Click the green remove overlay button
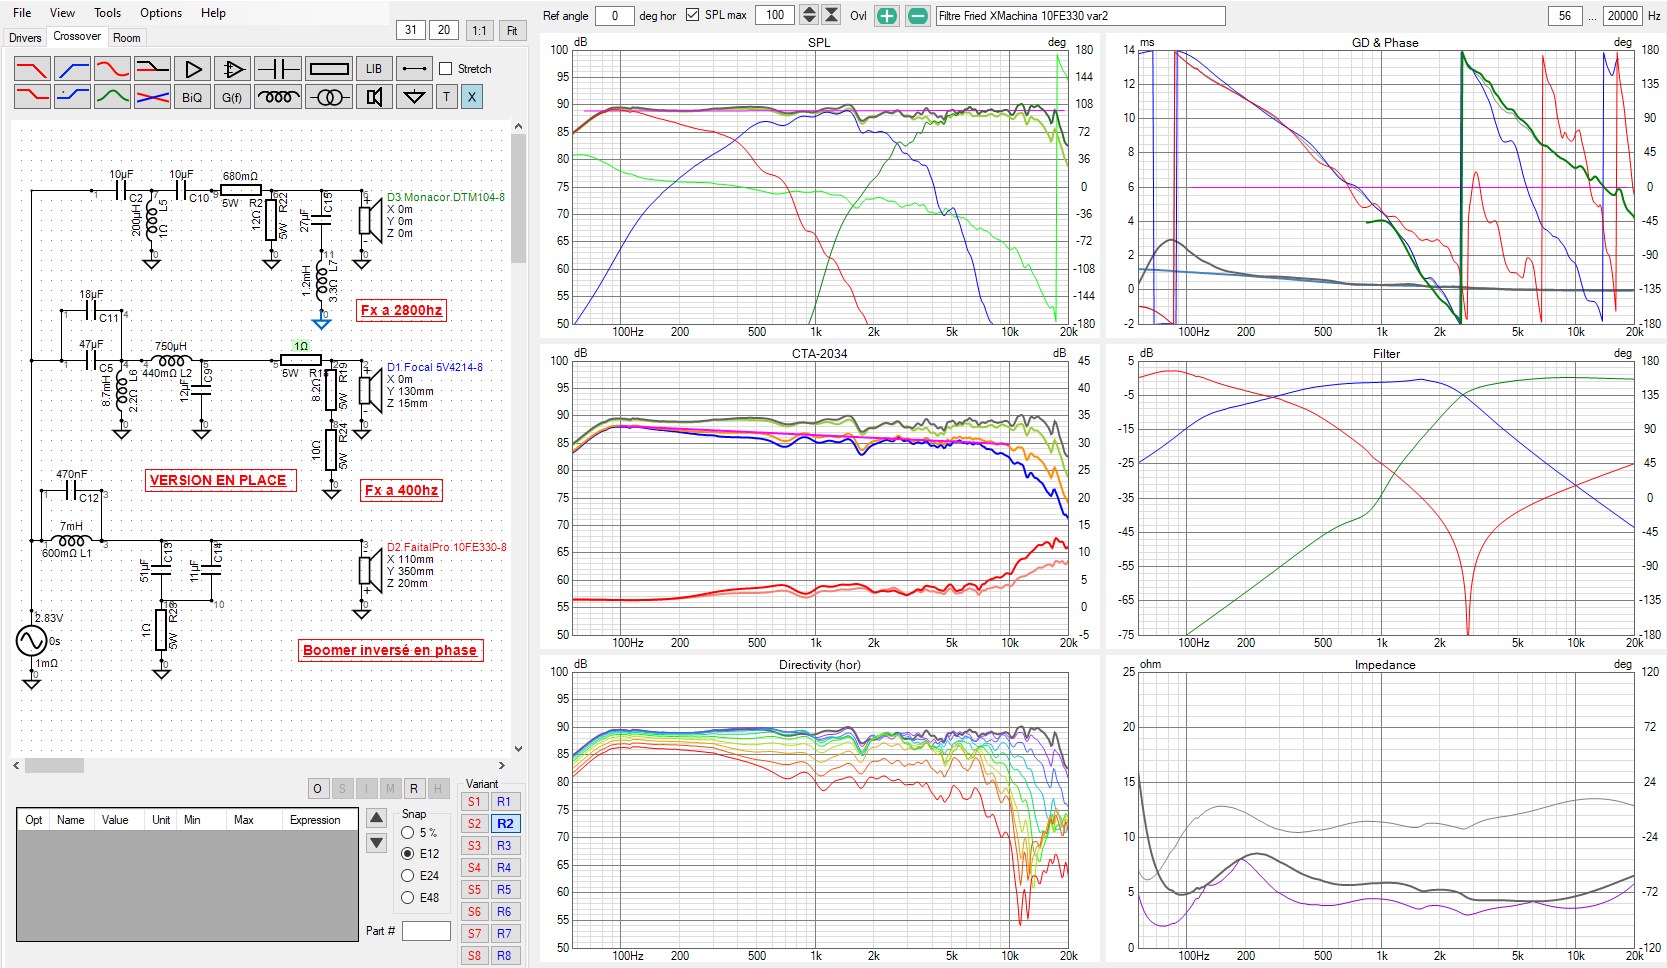 917,16
